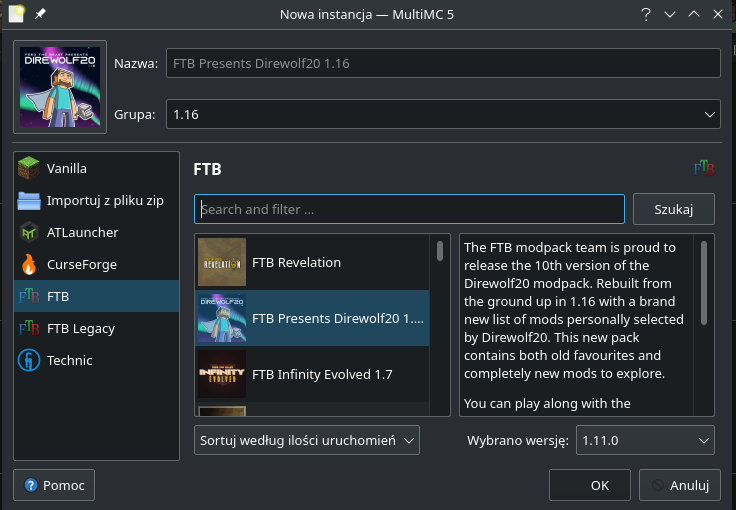Select FTB Revelation in the list
Screen dimensions: 736x510
pyautogui.click(x=312, y=262)
